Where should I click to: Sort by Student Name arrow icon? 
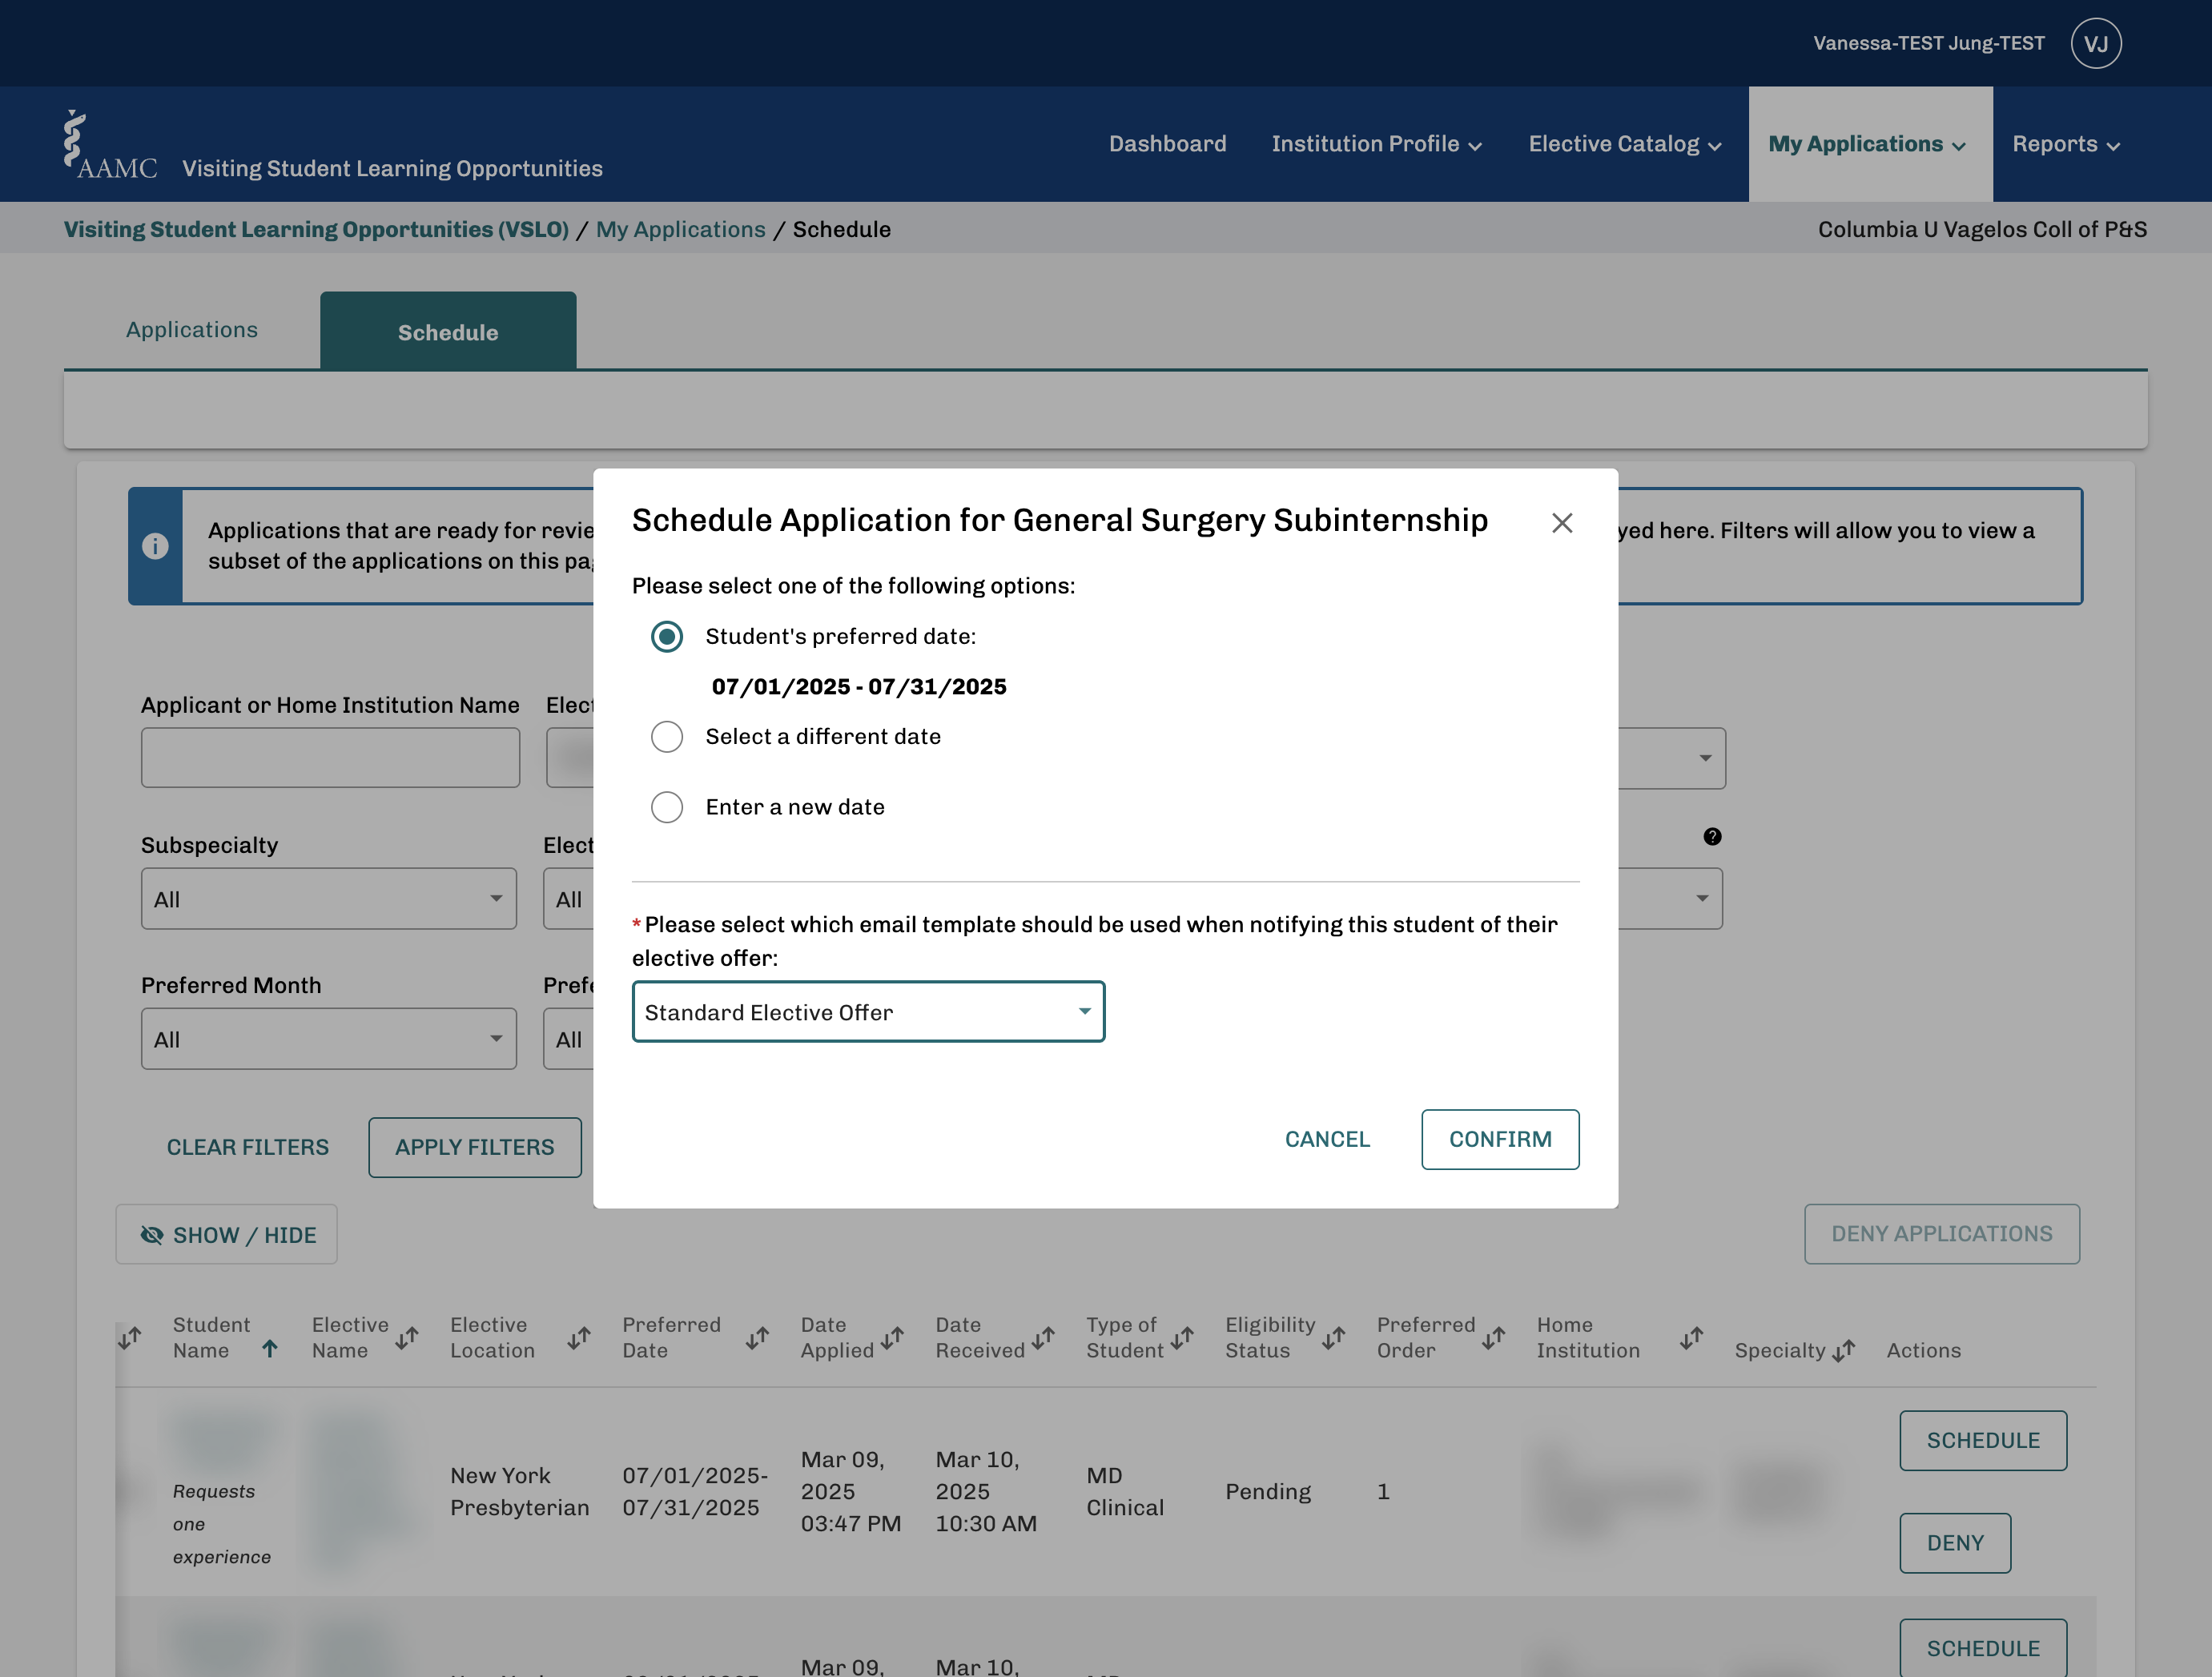[269, 1349]
